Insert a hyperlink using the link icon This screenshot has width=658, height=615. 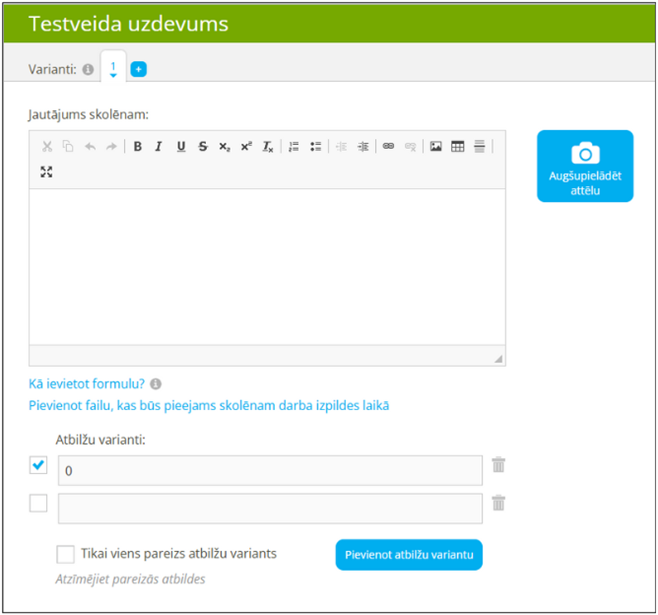tap(389, 147)
